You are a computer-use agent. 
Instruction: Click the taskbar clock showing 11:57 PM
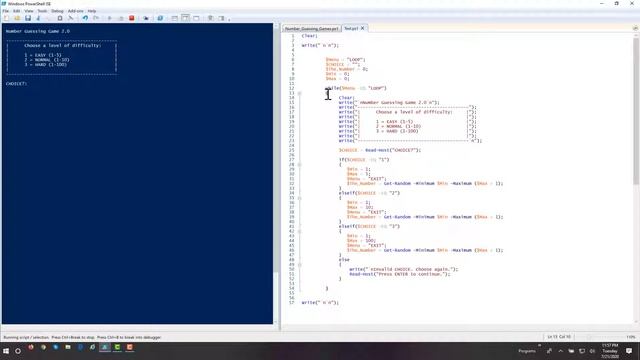pyautogui.click(x=610, y=351)
